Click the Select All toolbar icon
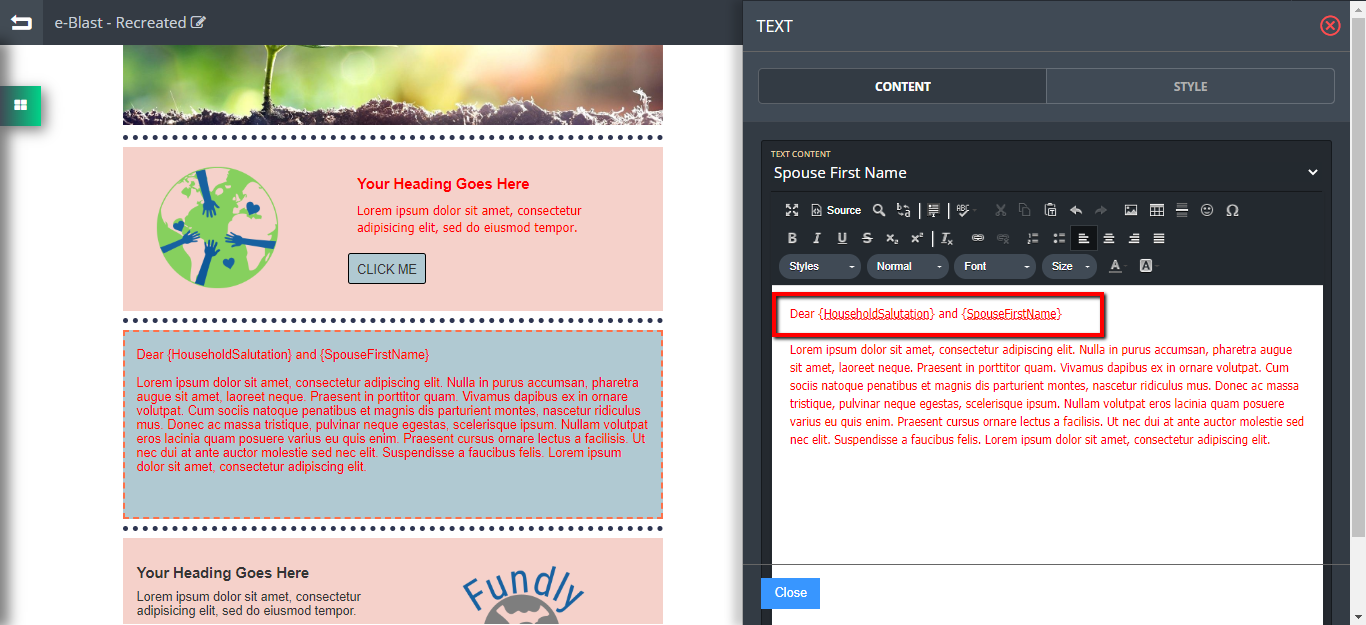 coord(933,210)
